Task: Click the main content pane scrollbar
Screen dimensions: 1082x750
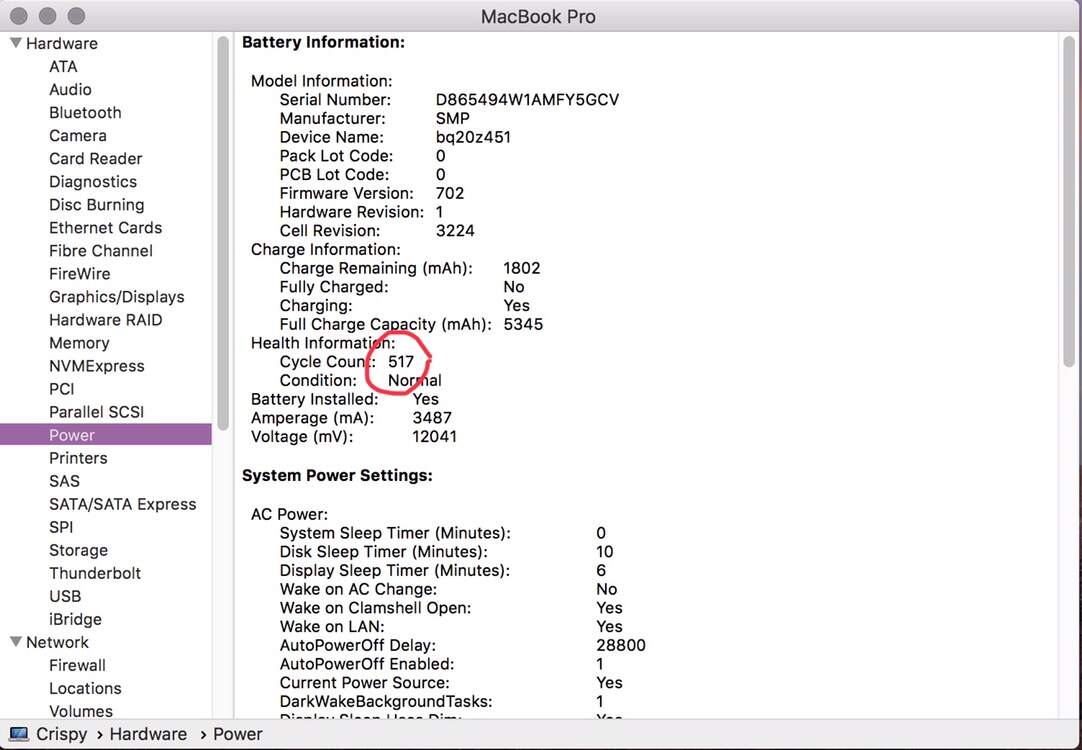Action: [x=1069, y=200]
